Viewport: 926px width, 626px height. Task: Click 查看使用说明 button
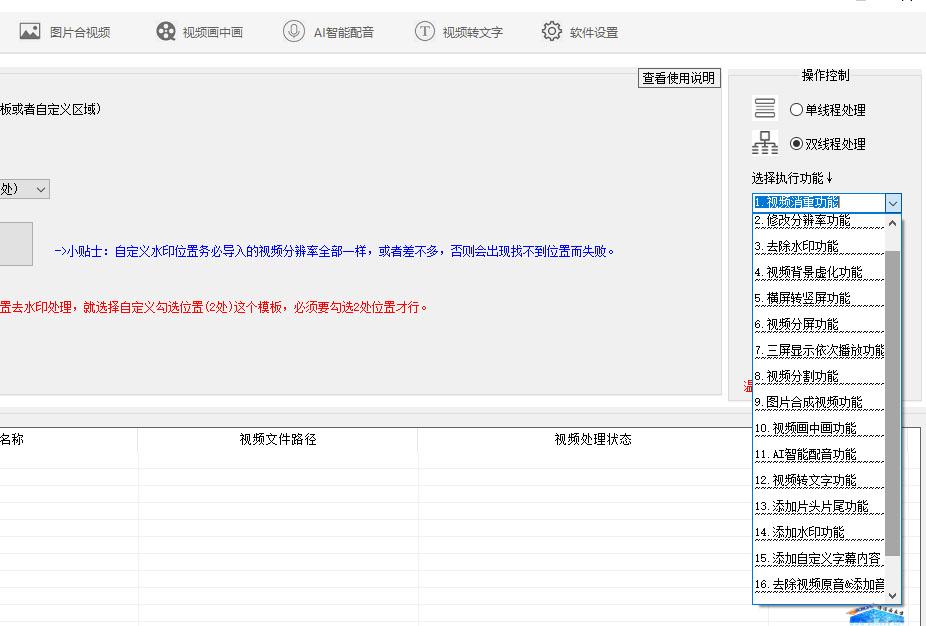pyautogui.click(x=679, y=78)
